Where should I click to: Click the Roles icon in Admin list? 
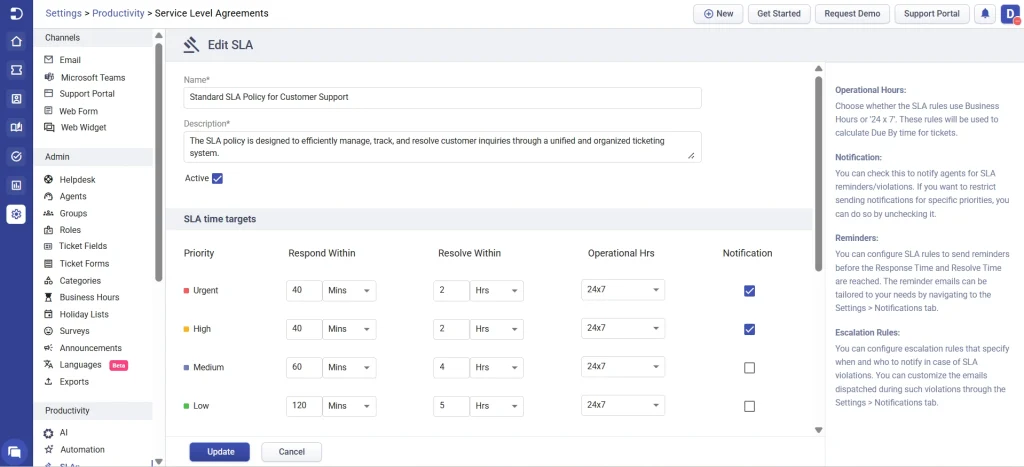pos(48,230)
